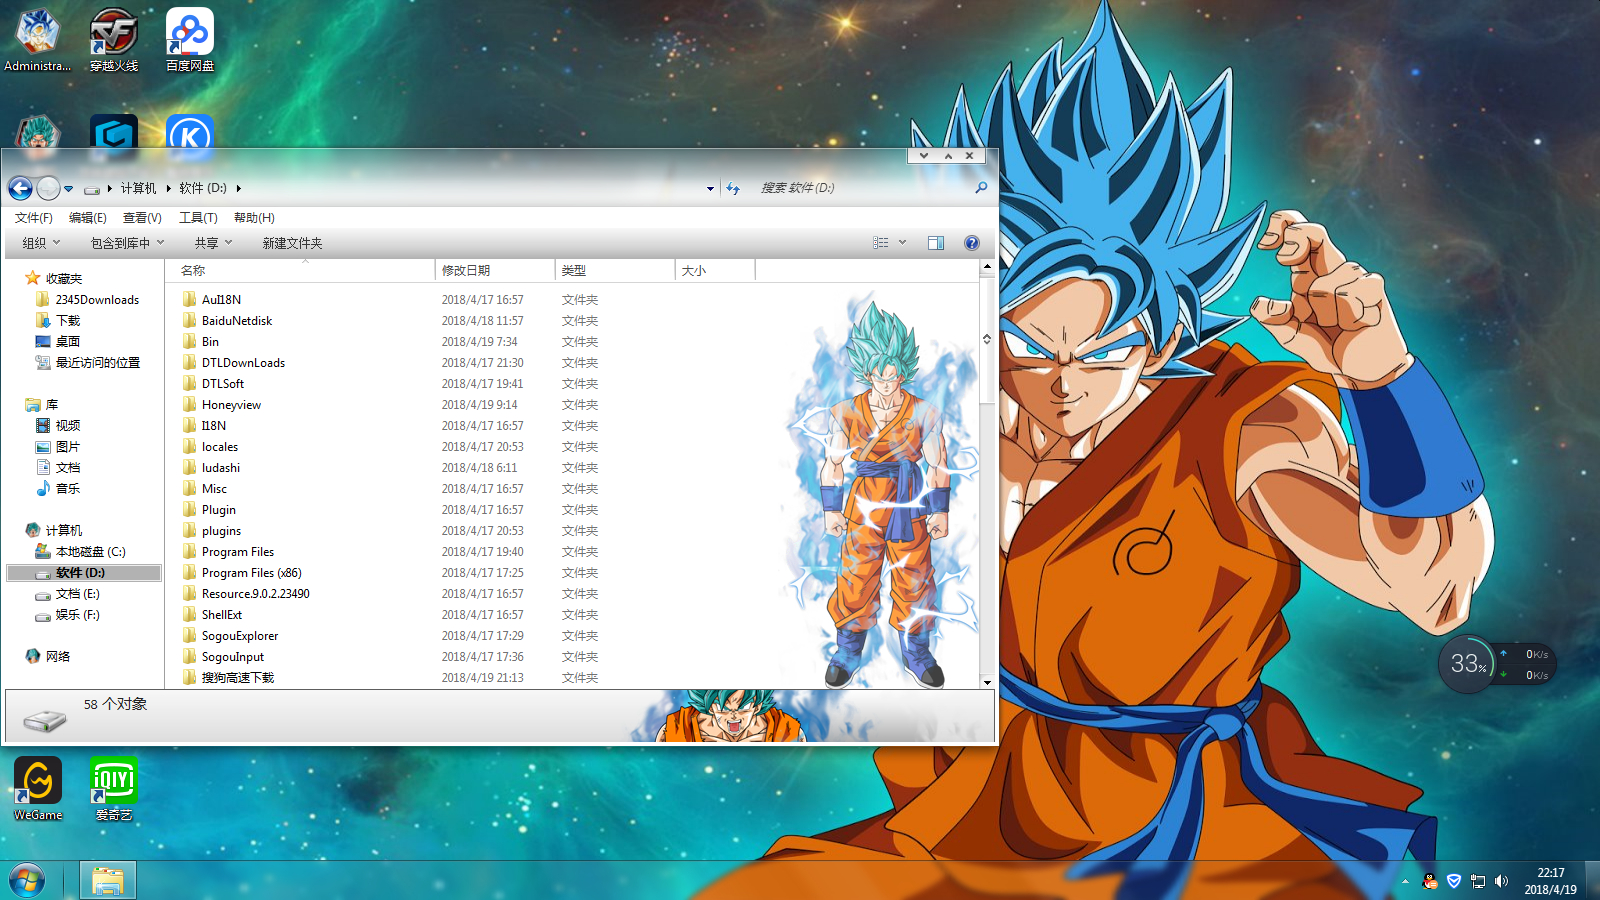The image size is (1600, 900).
Task: Click the file list scrollbar down arrow
Action: 987,682
